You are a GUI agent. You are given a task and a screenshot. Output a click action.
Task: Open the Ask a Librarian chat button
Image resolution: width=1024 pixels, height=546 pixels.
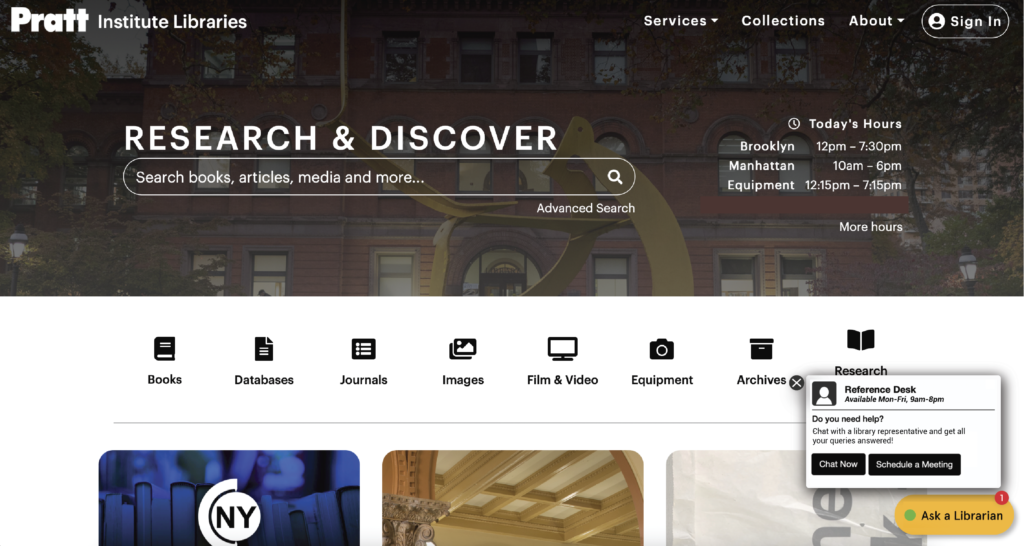(954, 515)
